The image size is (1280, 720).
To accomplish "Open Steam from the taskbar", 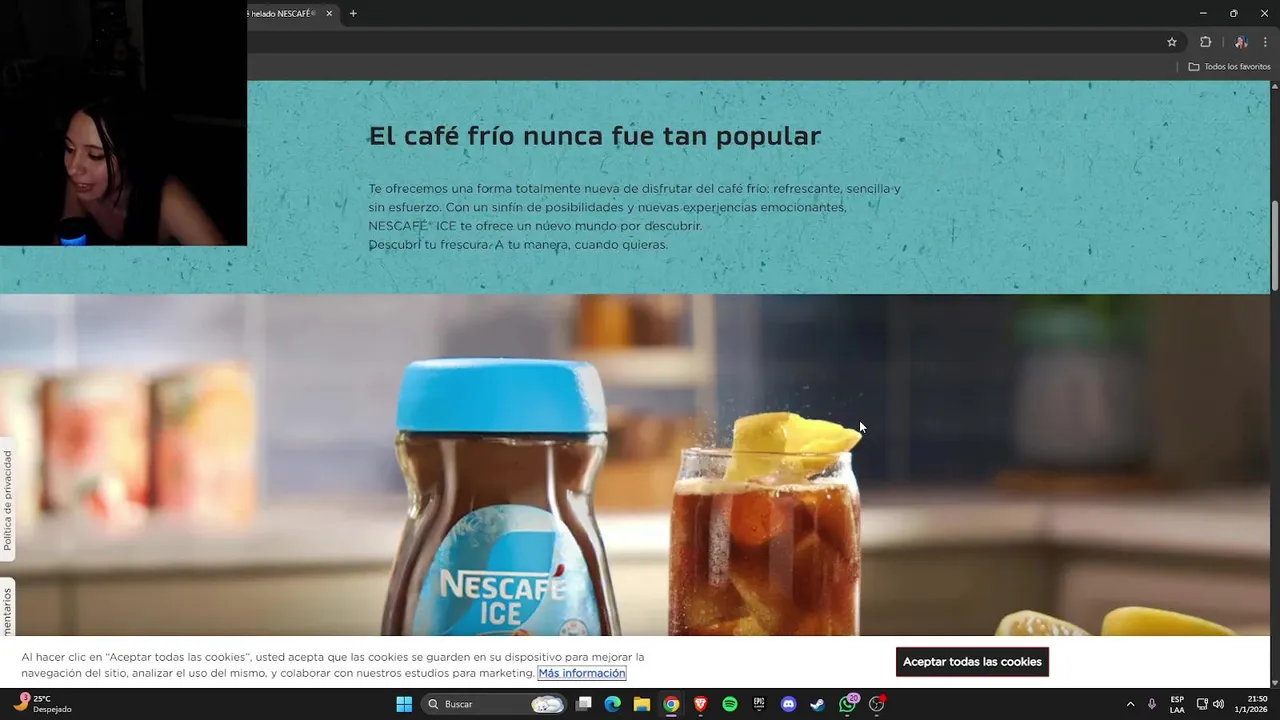I will click(818, 704).
